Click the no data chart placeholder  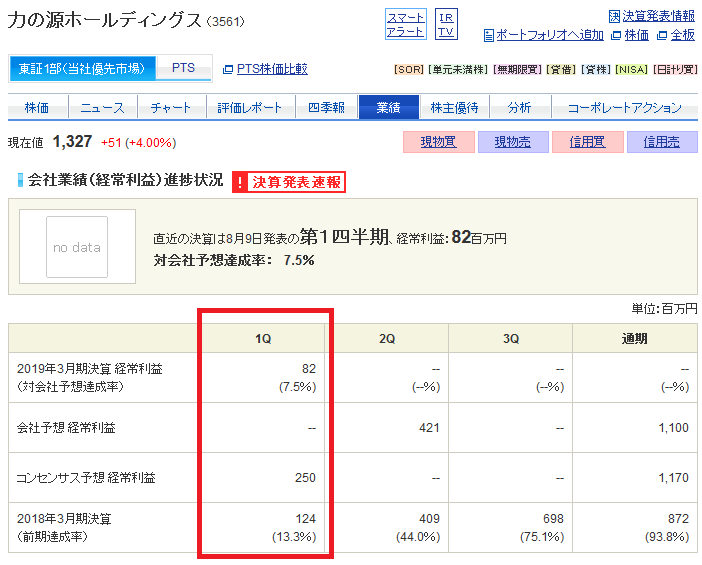point(77,246)
